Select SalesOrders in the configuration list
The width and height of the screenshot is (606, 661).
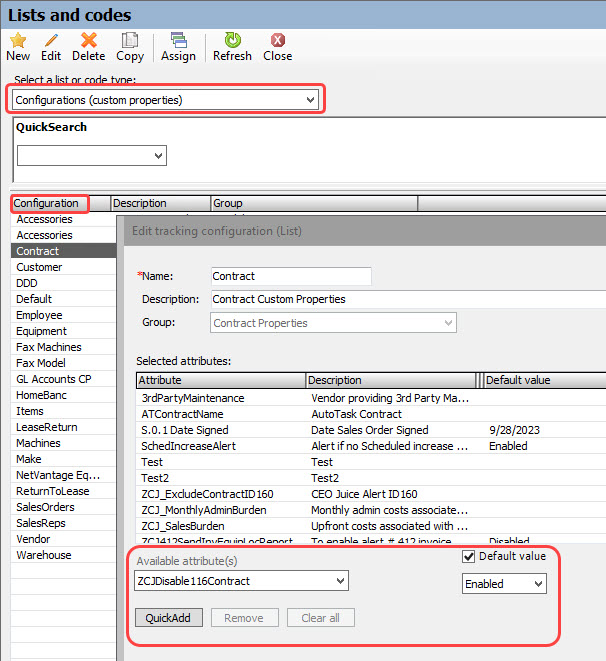coord(63,507)
